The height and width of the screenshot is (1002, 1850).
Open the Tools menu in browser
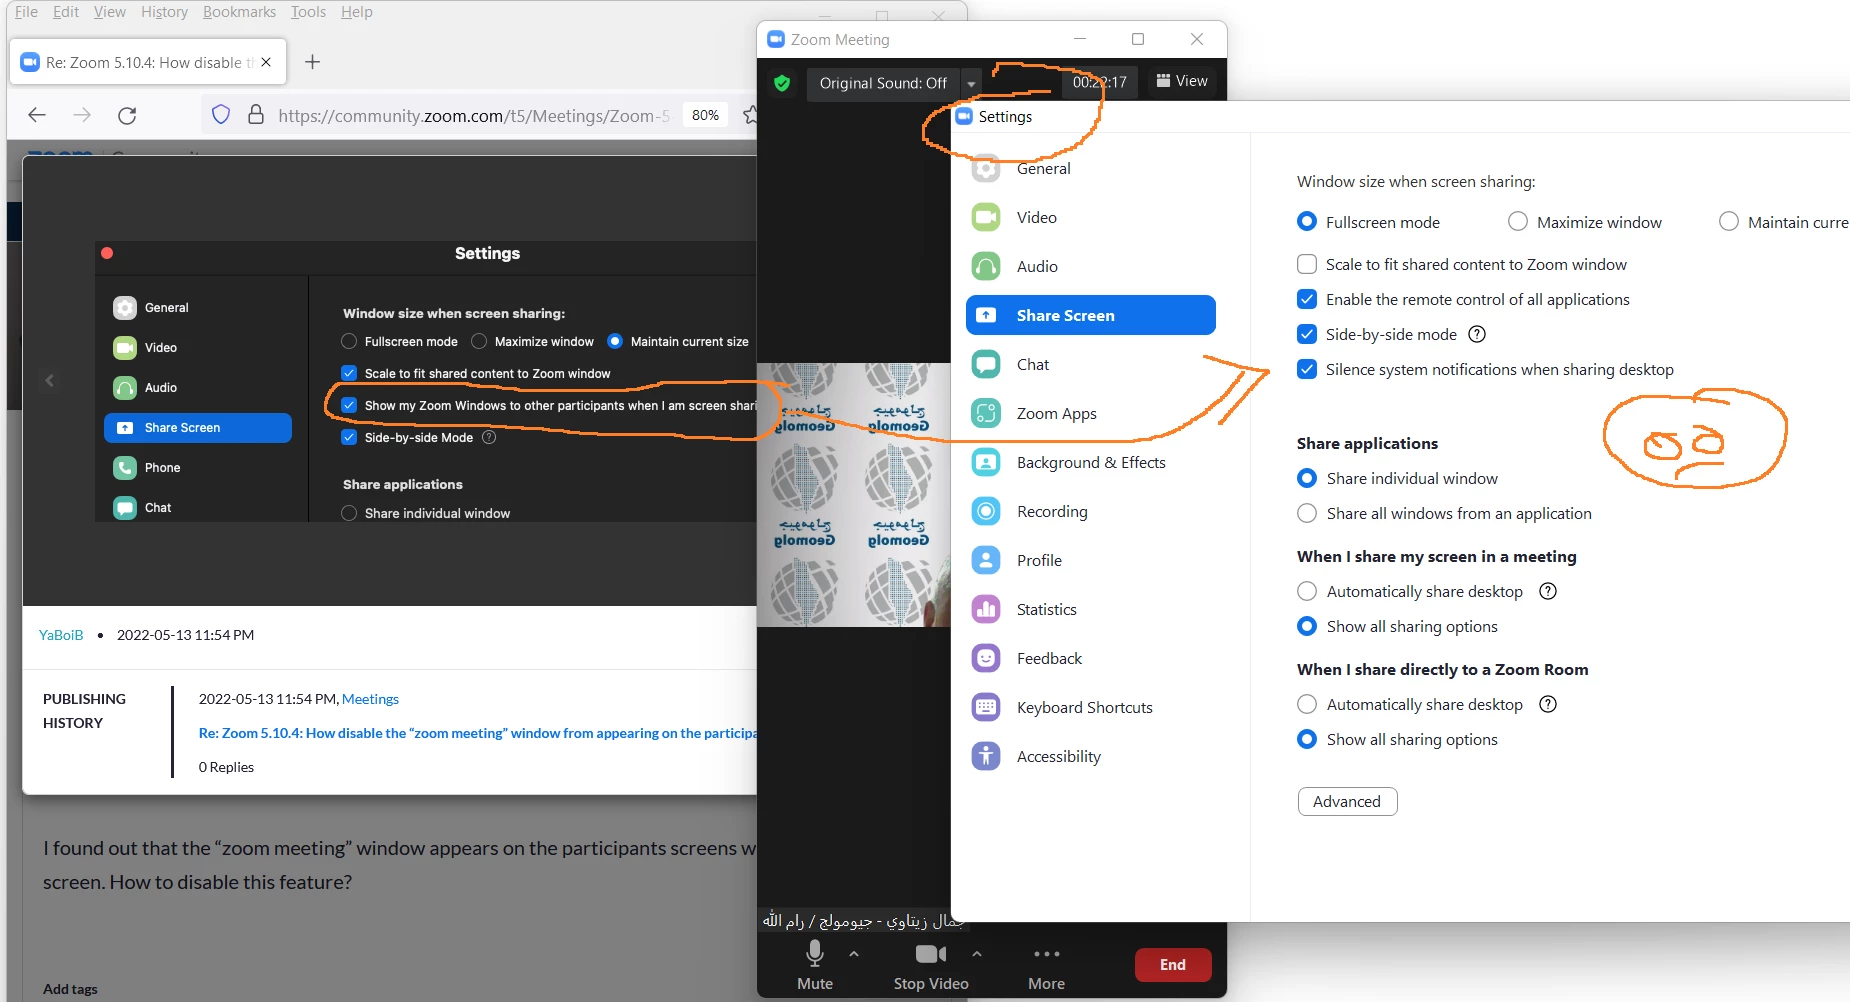click(x=308, y=12)
